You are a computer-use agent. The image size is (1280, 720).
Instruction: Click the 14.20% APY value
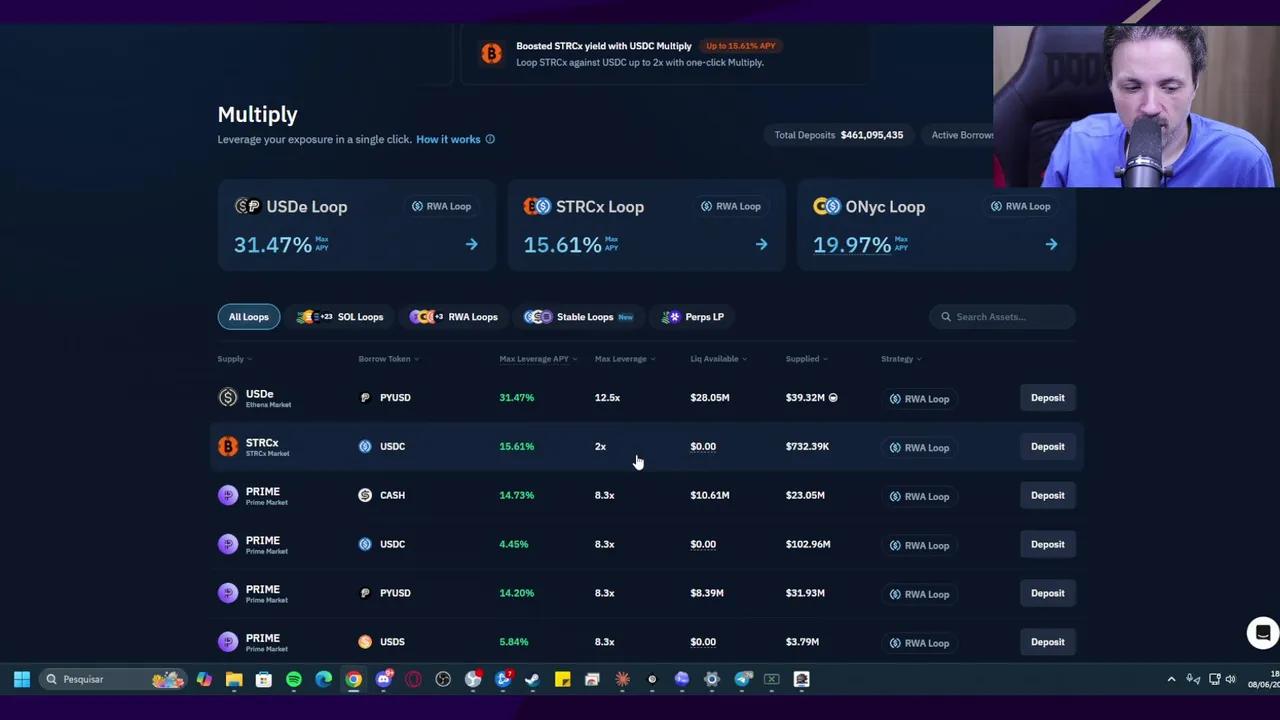pyautogui.click(x=517, y=593)
